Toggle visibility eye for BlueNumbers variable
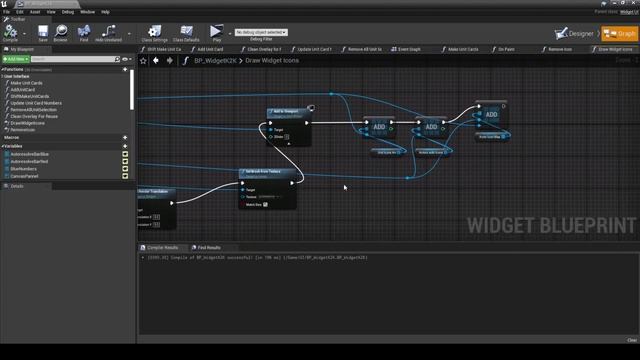The image size is (640, 360). coord(125,169)
